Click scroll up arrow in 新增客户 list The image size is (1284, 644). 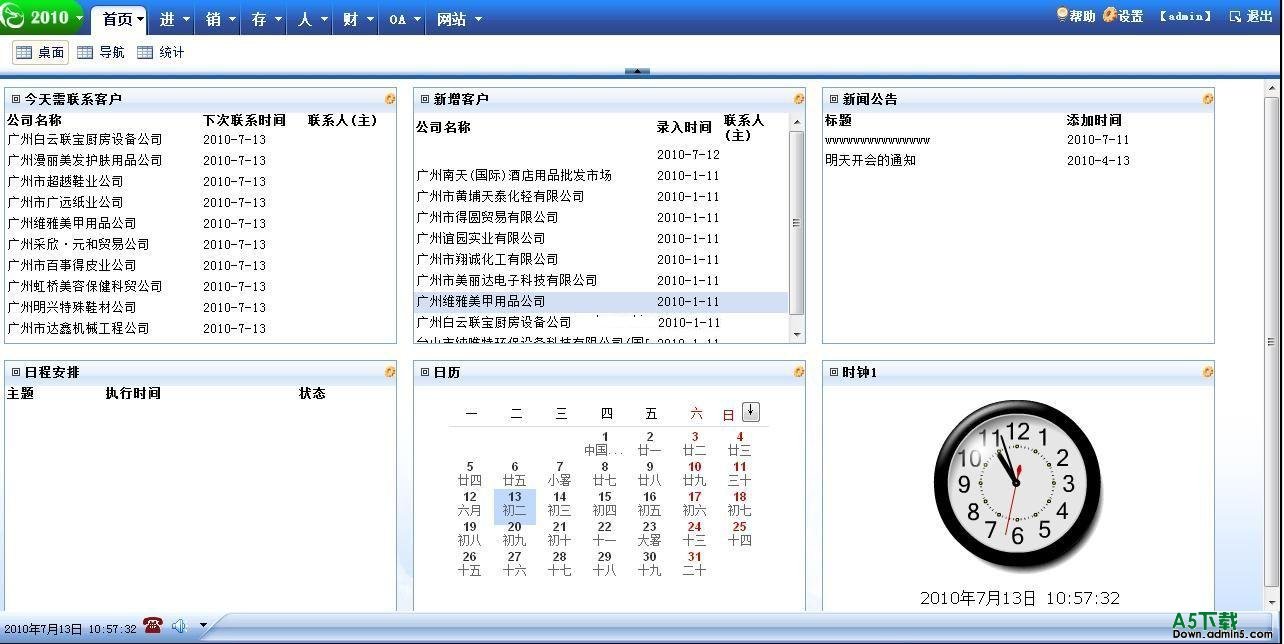point(797,122)
